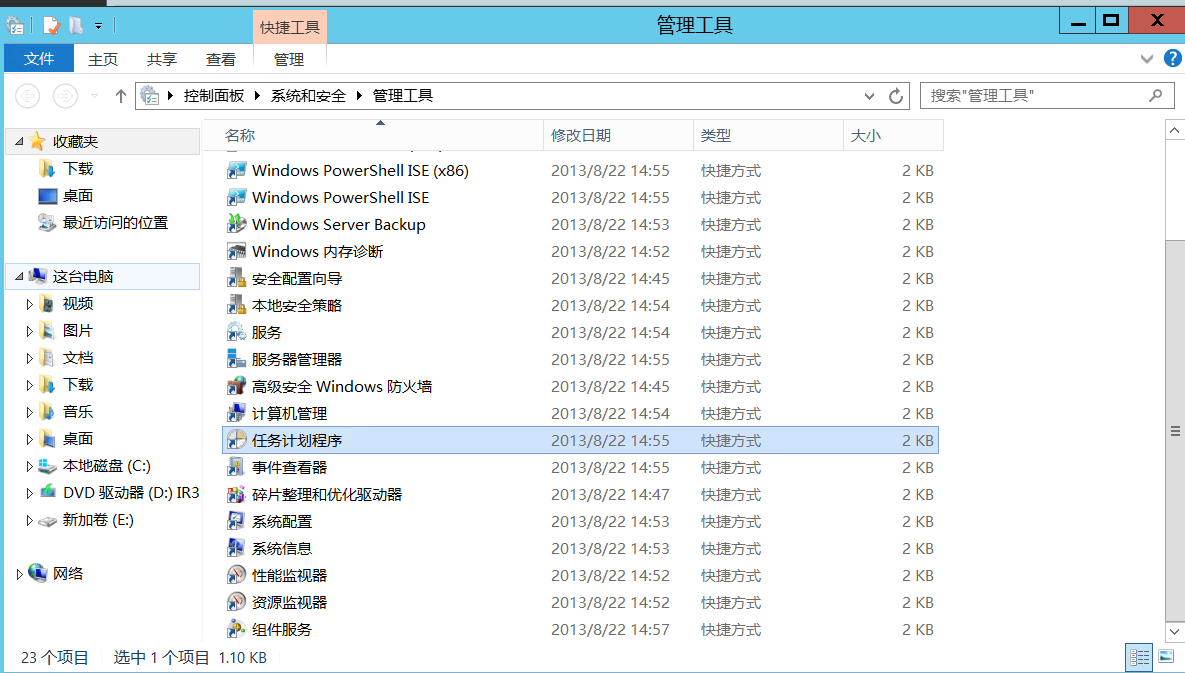Navigate to 控制面板 in breadcrumb

coord(214,96)
